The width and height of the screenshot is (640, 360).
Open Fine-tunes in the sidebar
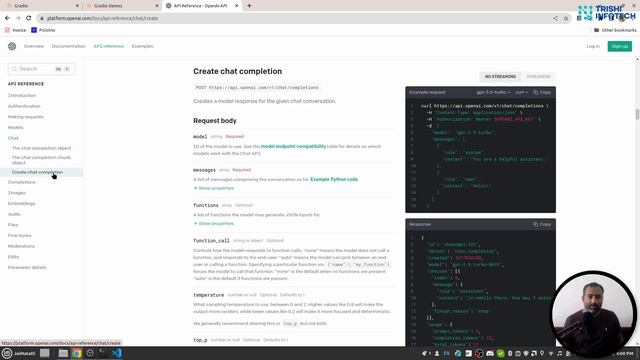pos(20,236)
